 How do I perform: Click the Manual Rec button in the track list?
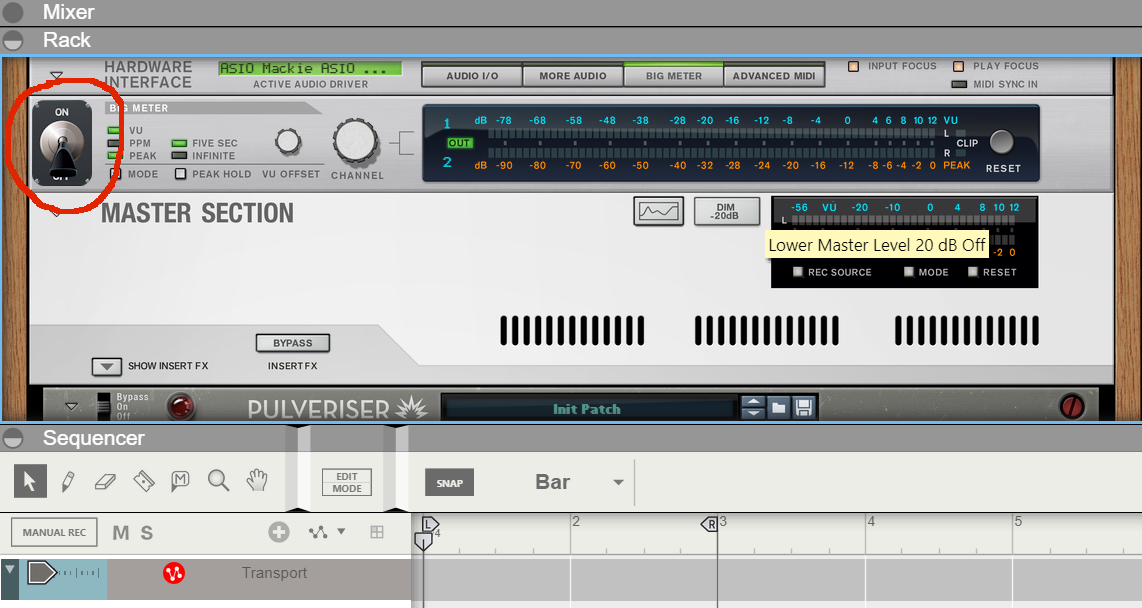53,532
